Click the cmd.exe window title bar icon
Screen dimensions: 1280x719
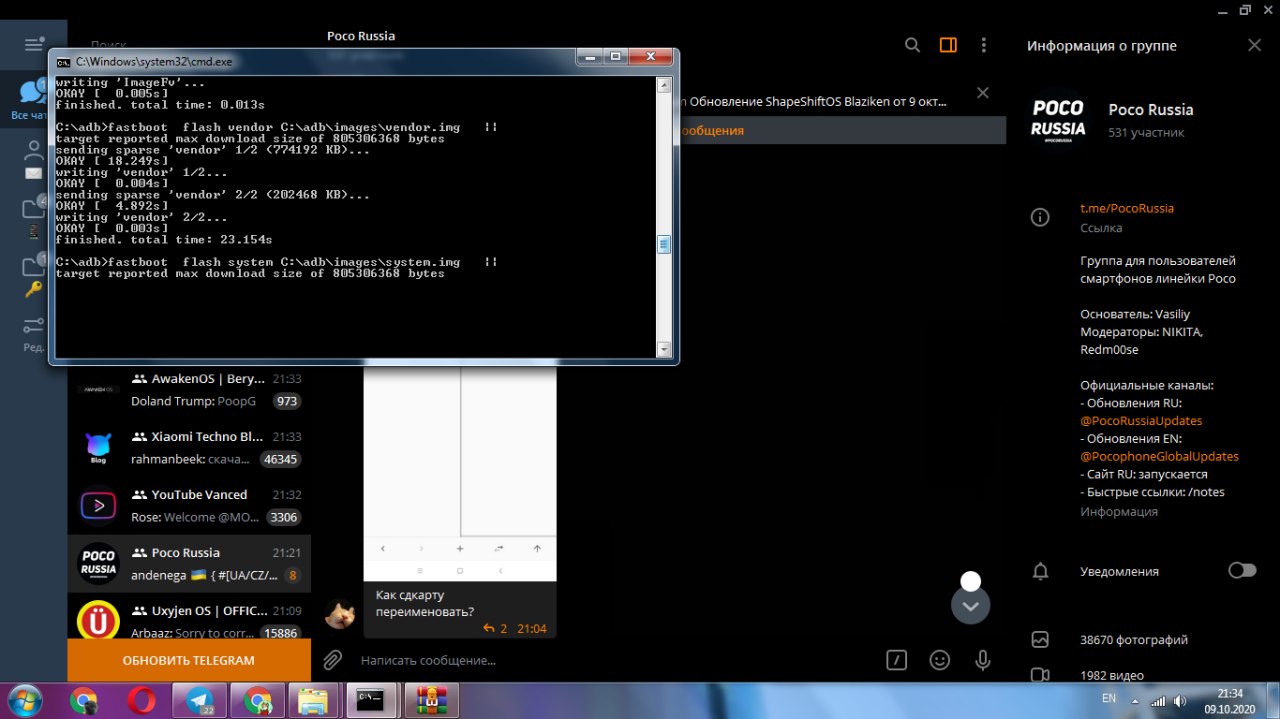(x=63, y=61)
